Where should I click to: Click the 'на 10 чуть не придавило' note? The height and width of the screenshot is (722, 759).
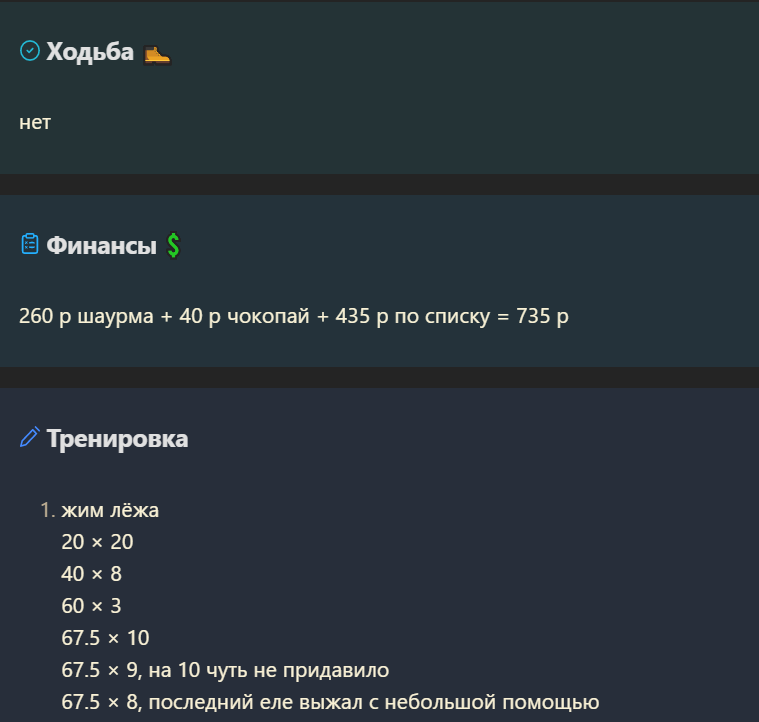(x=269, y=670)
